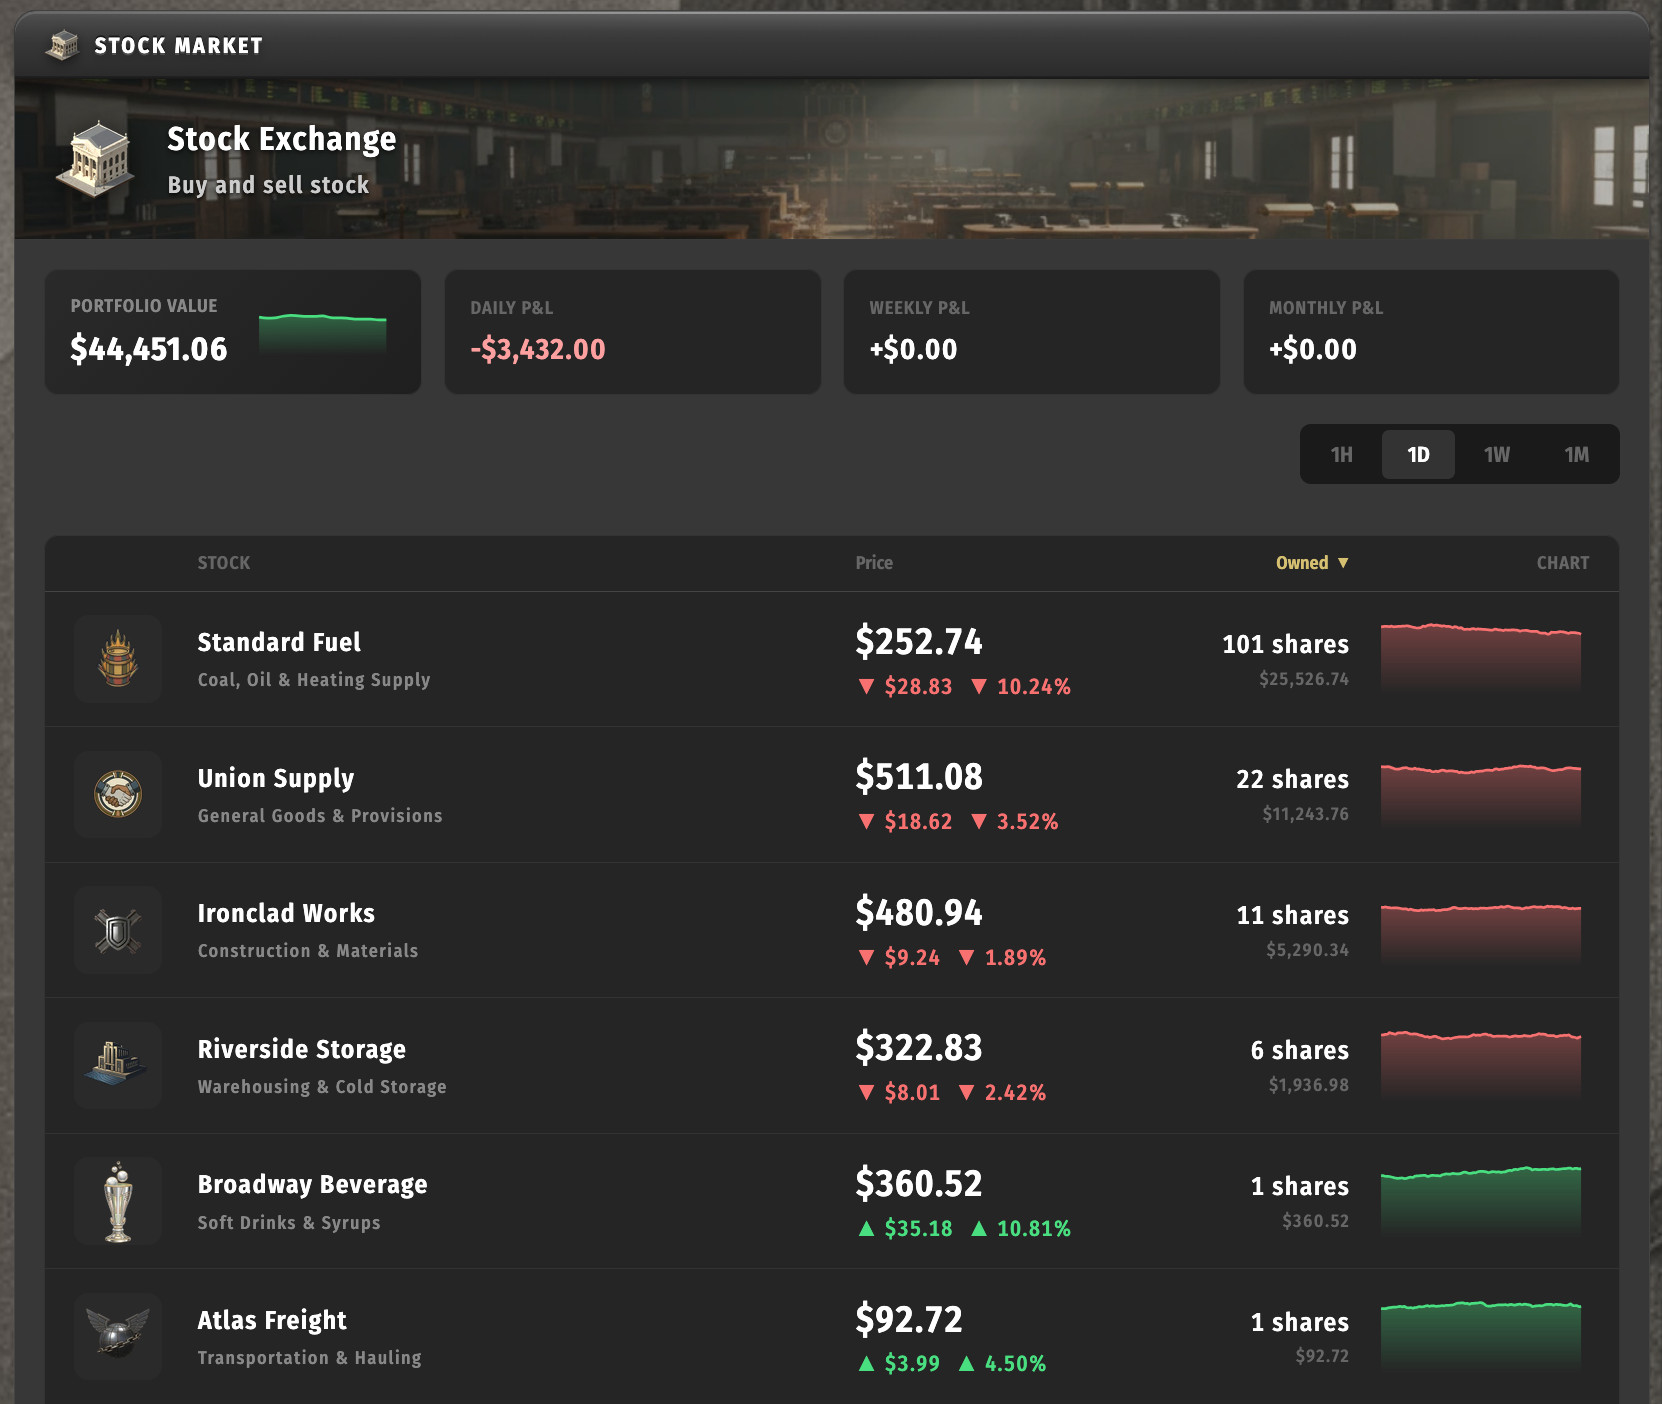Viewport: 1662px width, 1404px height.
Task: Click the Union Supply handshake icon
Action: point(118,795)
